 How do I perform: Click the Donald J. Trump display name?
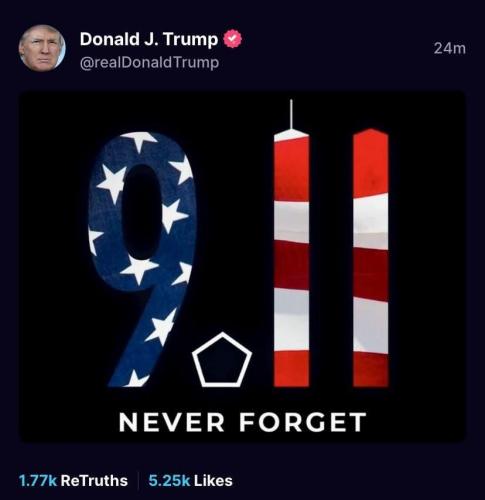pos(149,39)
